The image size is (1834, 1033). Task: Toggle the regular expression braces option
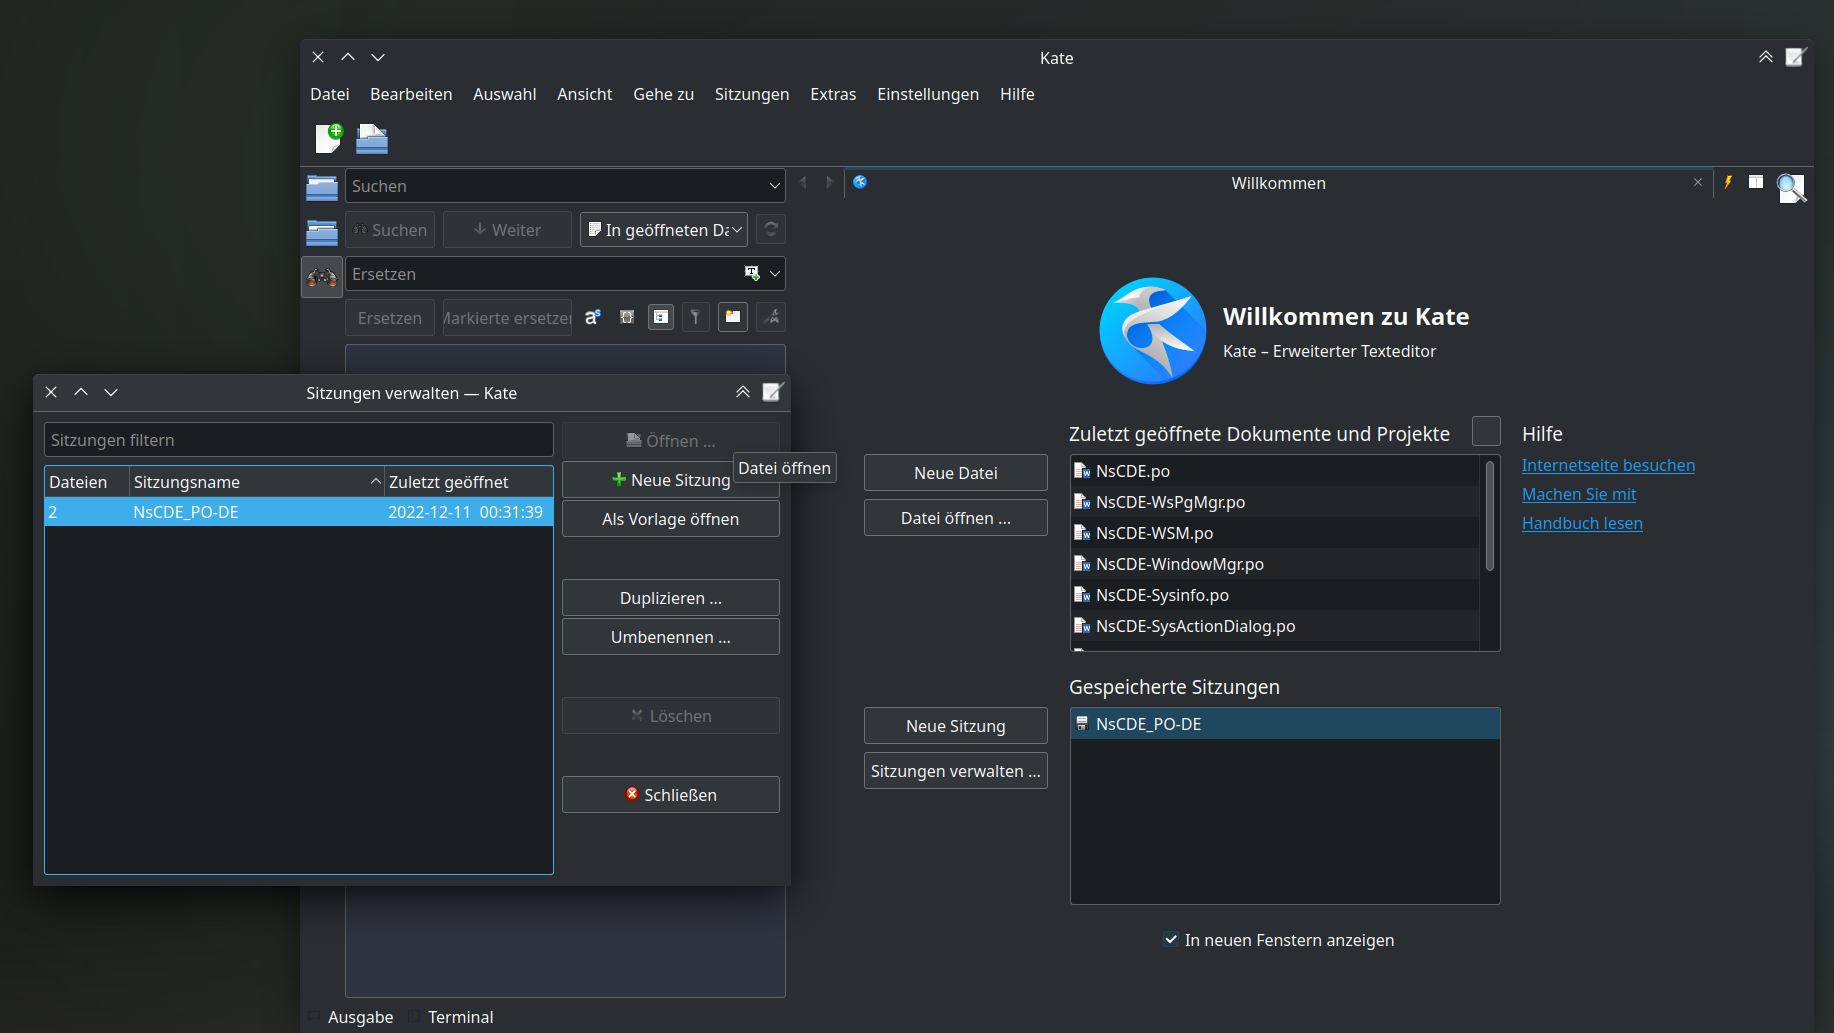627,317
